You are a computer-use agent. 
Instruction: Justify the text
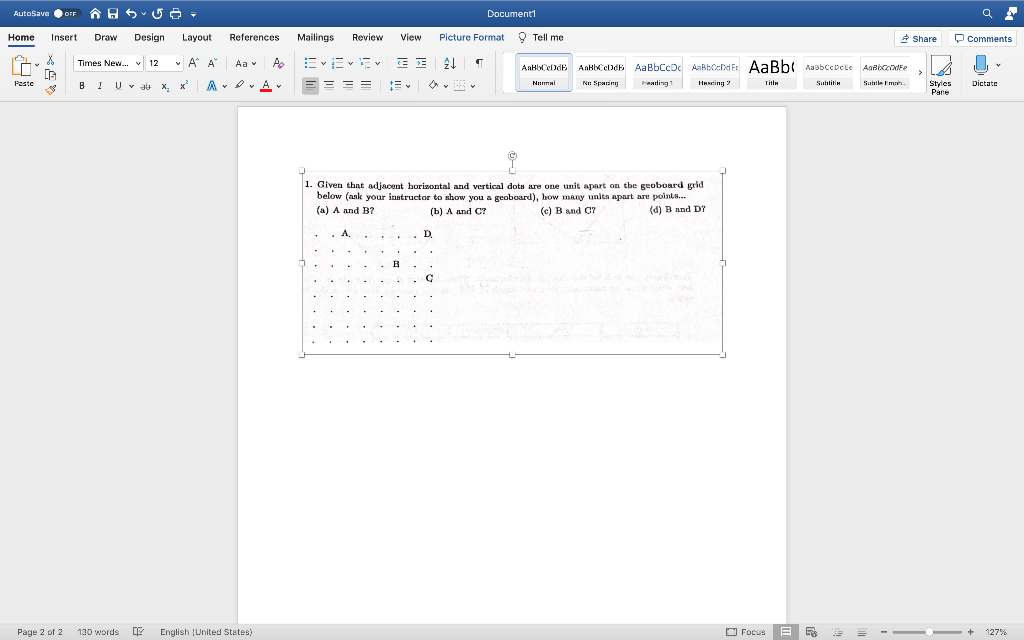(x=366, y=86)
